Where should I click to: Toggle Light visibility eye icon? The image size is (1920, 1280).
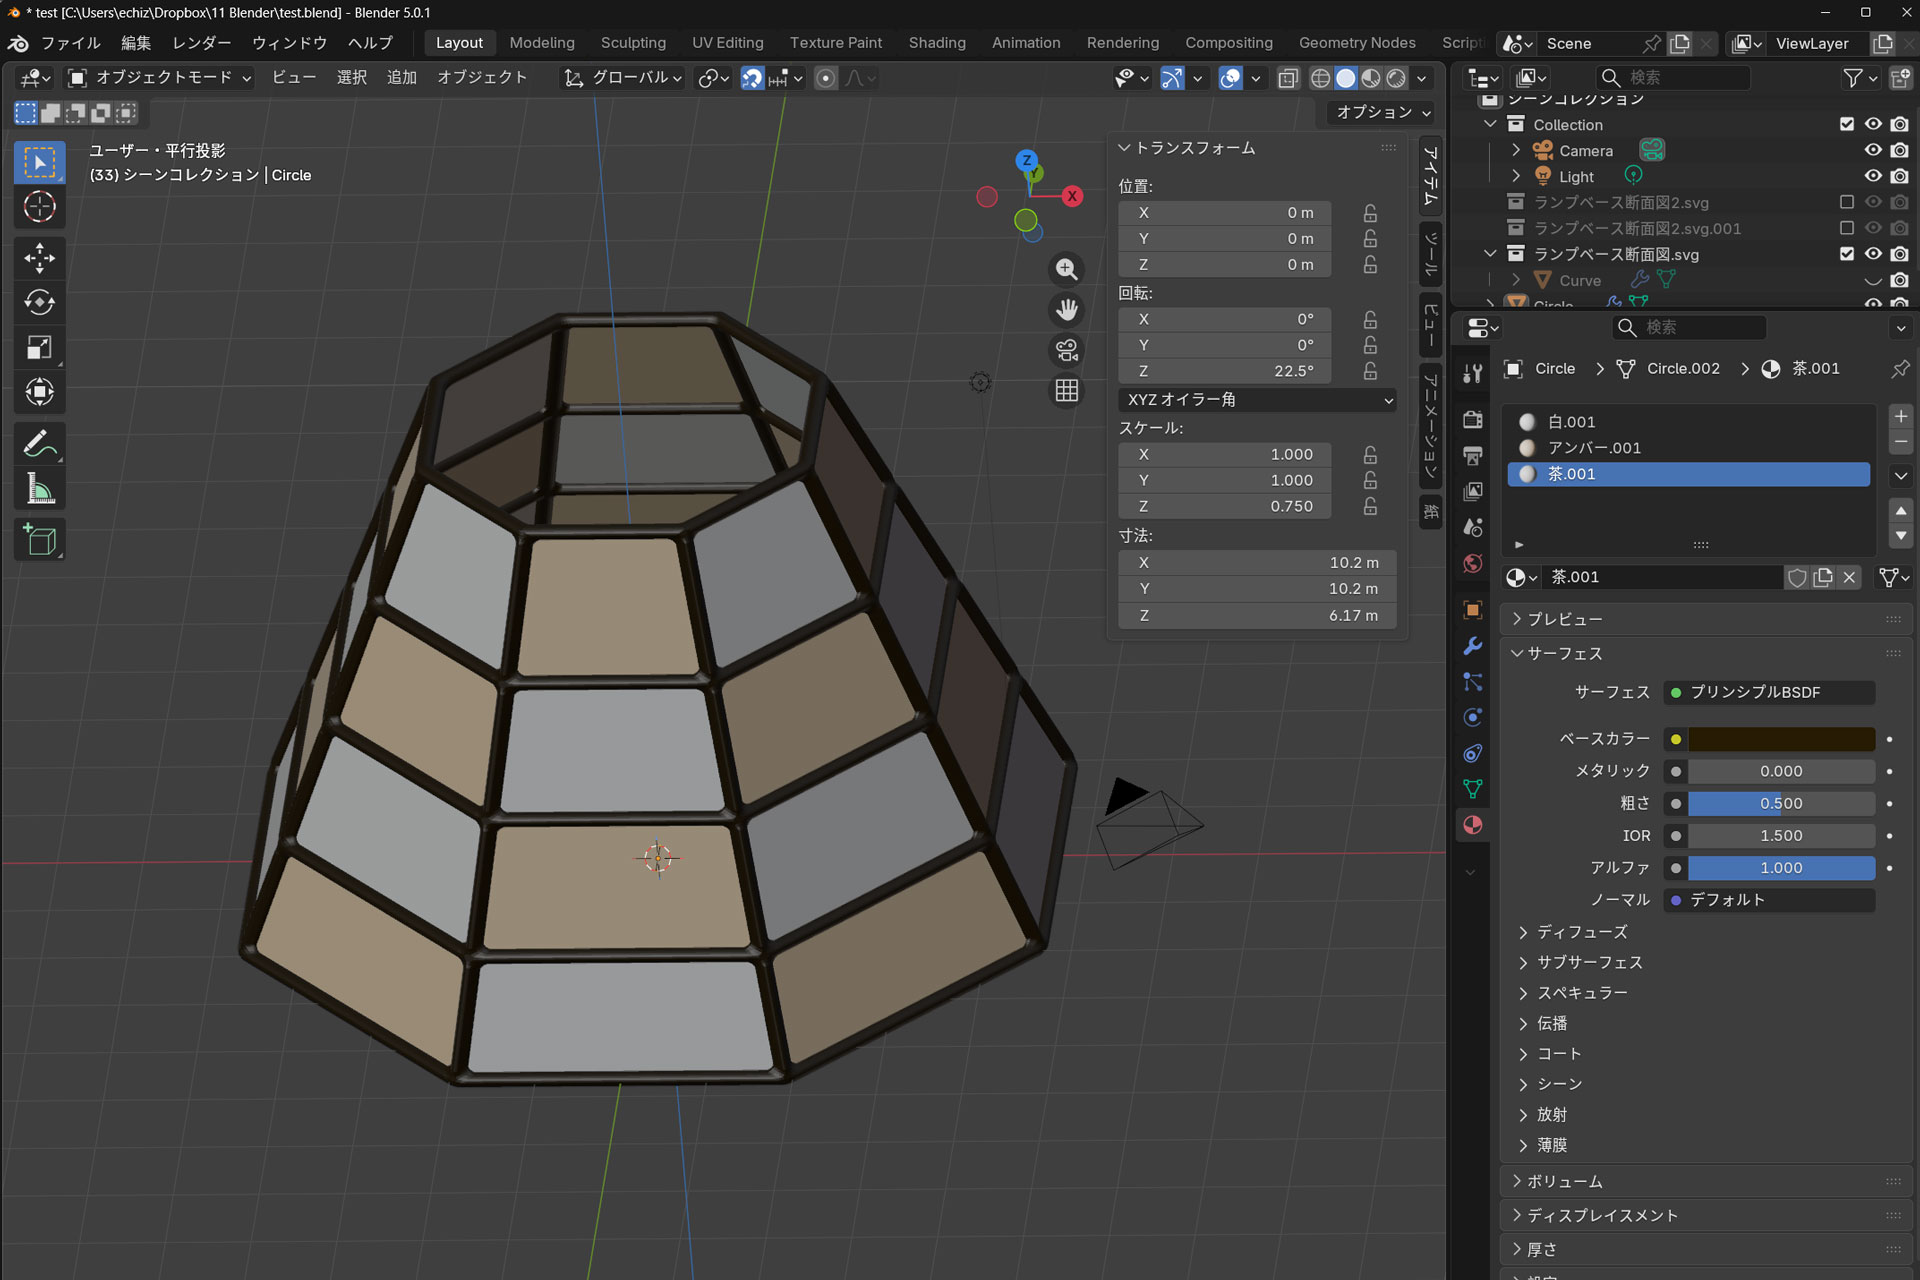[x=1873, y=176]
